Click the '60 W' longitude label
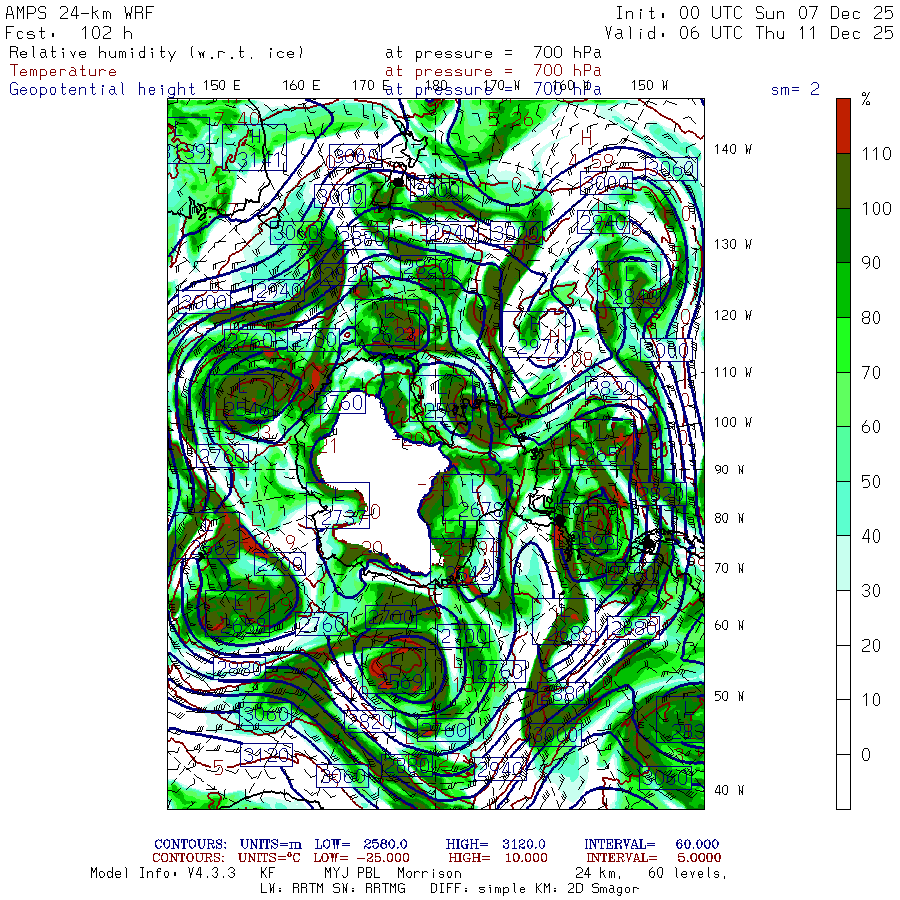This screenshot has width=900, height=900. 729,625
